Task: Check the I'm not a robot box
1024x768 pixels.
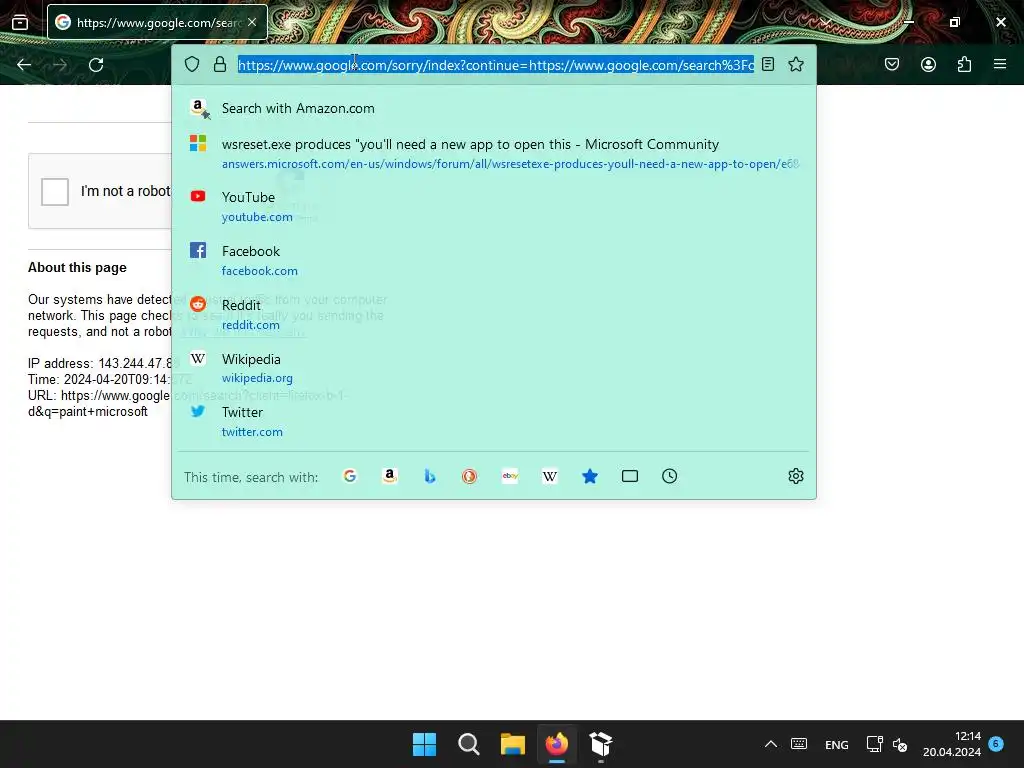Action: click(55, 191)
